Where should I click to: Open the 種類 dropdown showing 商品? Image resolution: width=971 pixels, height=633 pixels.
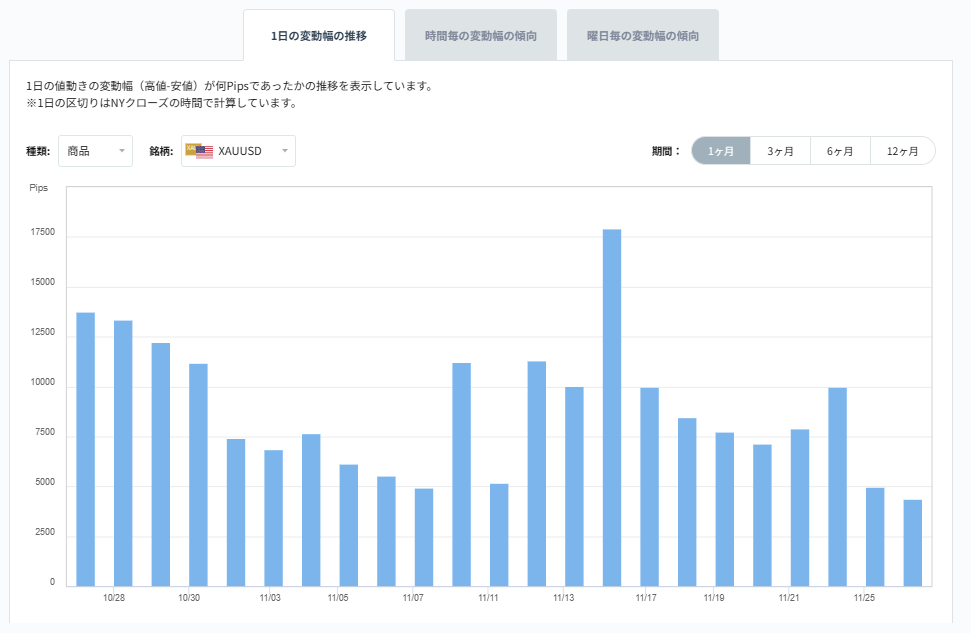click(x=95, y=150)
